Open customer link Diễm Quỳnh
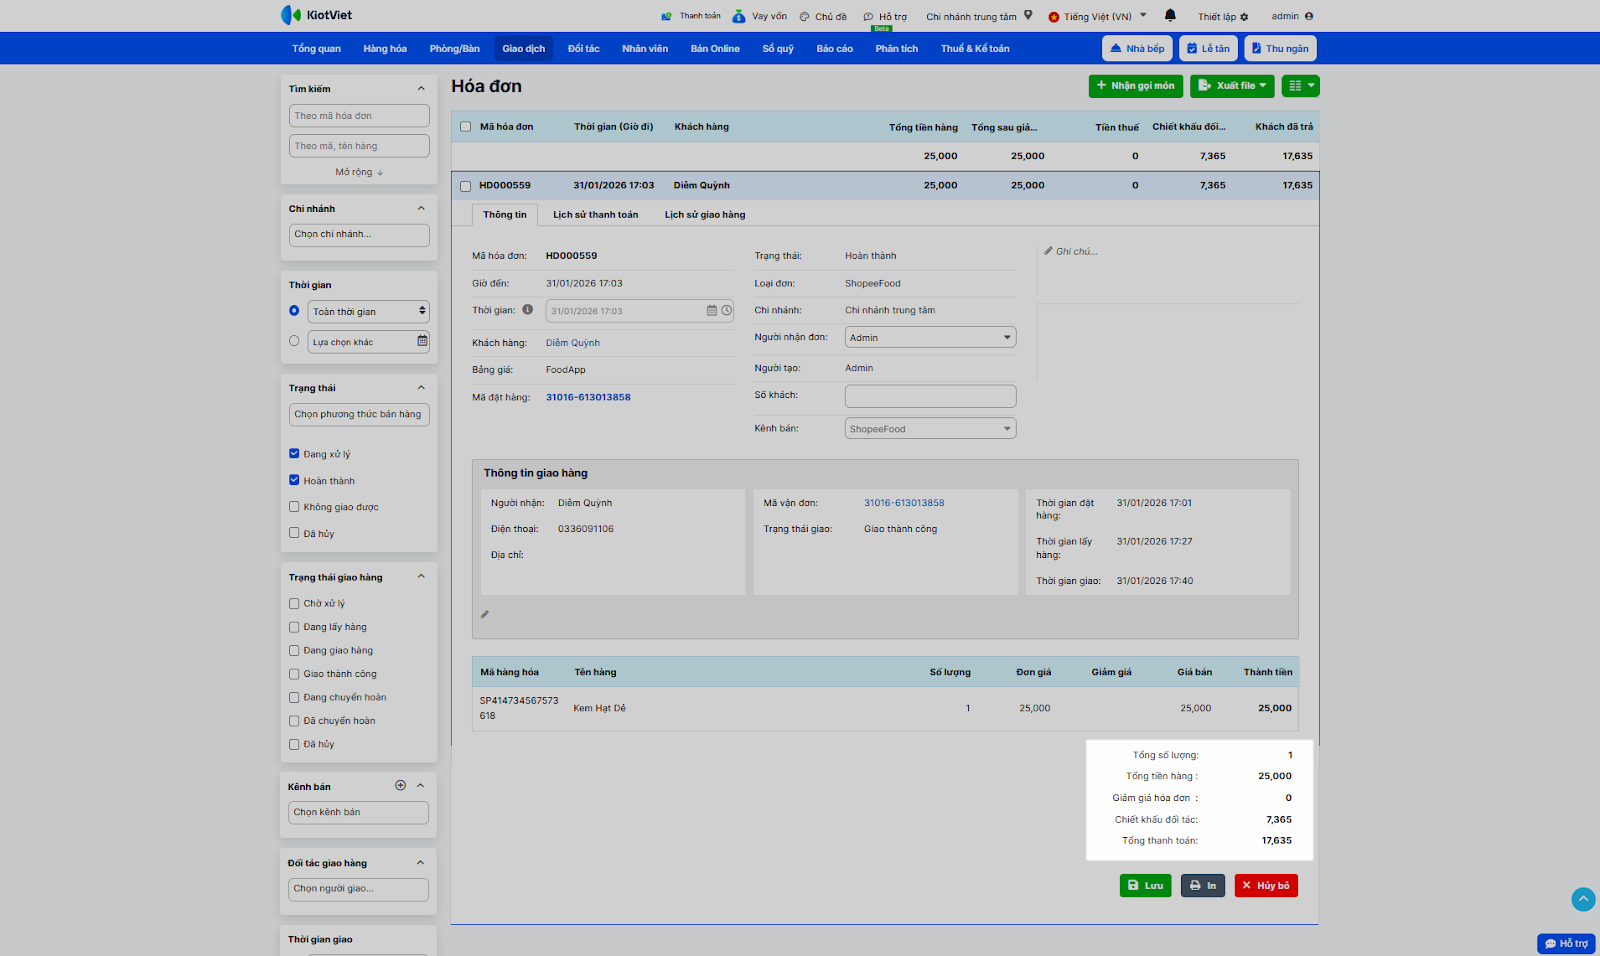Viewport: 1600px width, 956px height. [573, 343]
